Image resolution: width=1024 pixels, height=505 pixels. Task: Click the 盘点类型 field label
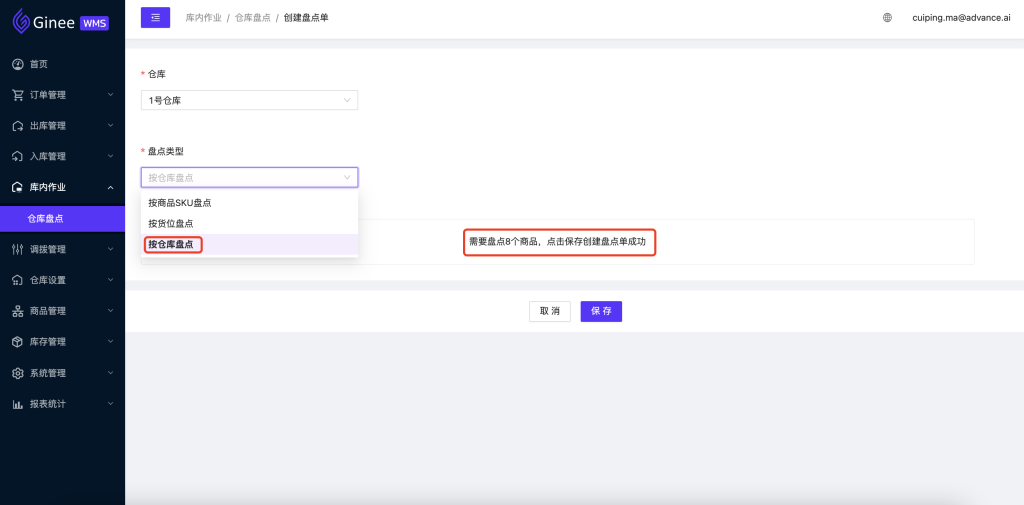coord(166,151)
